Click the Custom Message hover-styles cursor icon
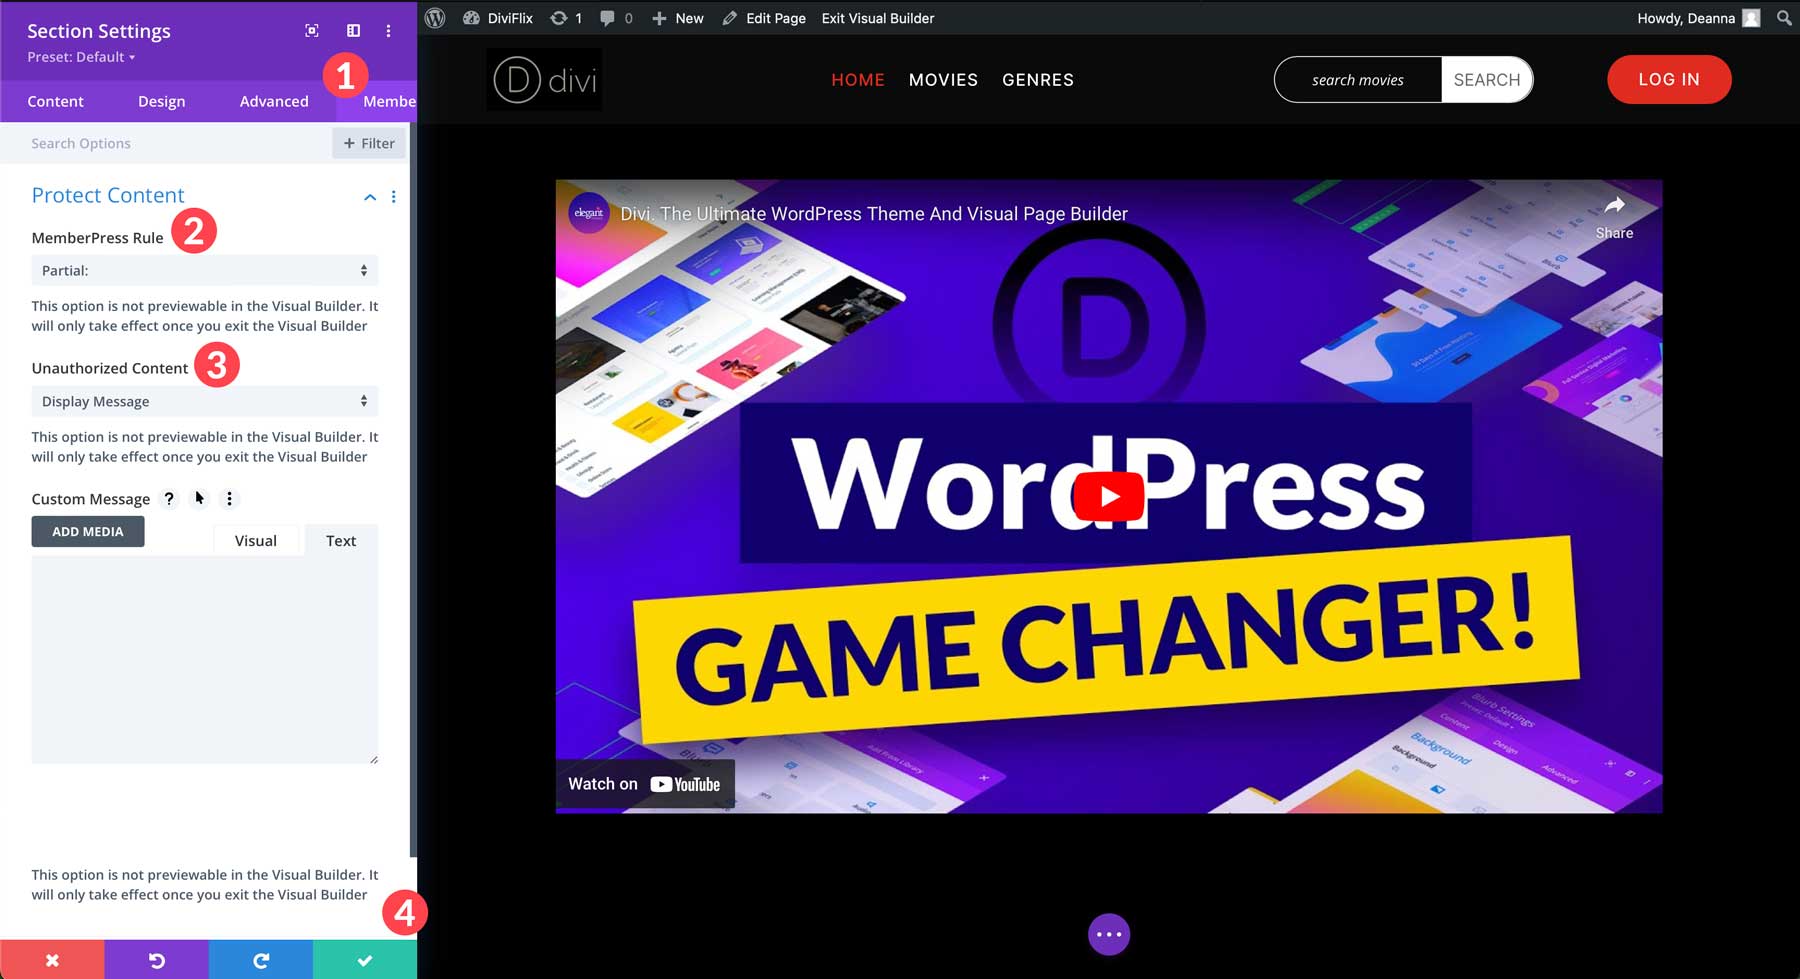The image size is (1800, 979). [199, 498]
